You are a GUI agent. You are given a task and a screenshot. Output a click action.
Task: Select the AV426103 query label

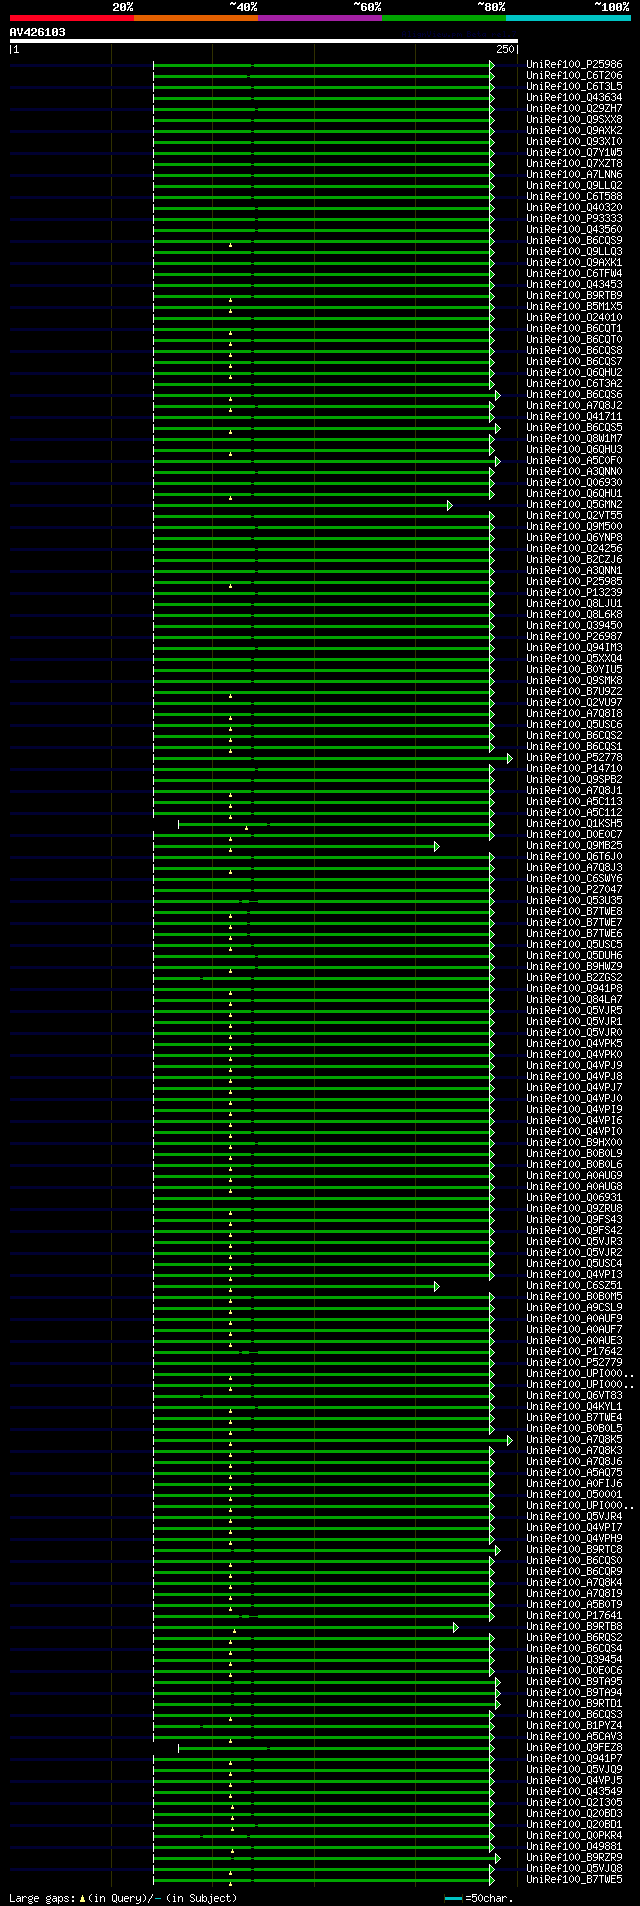pyautogui.click(x=38, y=32)
